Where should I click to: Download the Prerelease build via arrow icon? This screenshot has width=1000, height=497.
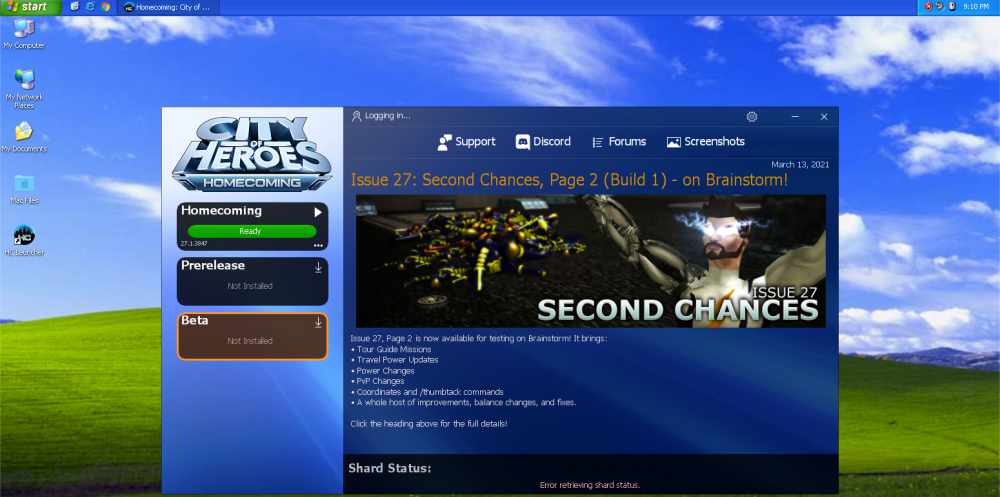318,267
